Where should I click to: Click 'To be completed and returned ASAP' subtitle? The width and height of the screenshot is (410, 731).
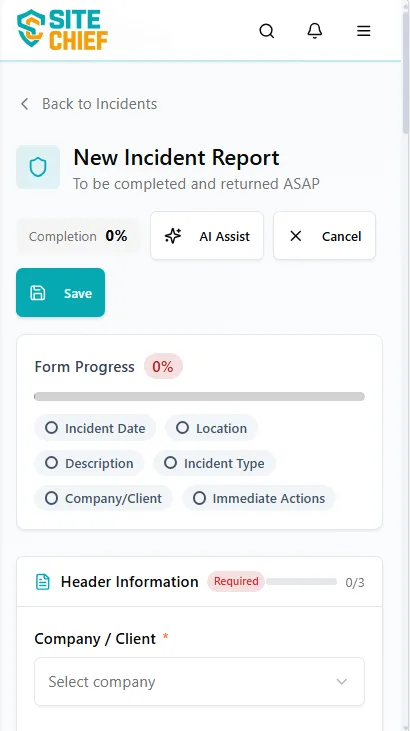pyautogui.click(x=196, y=184)
